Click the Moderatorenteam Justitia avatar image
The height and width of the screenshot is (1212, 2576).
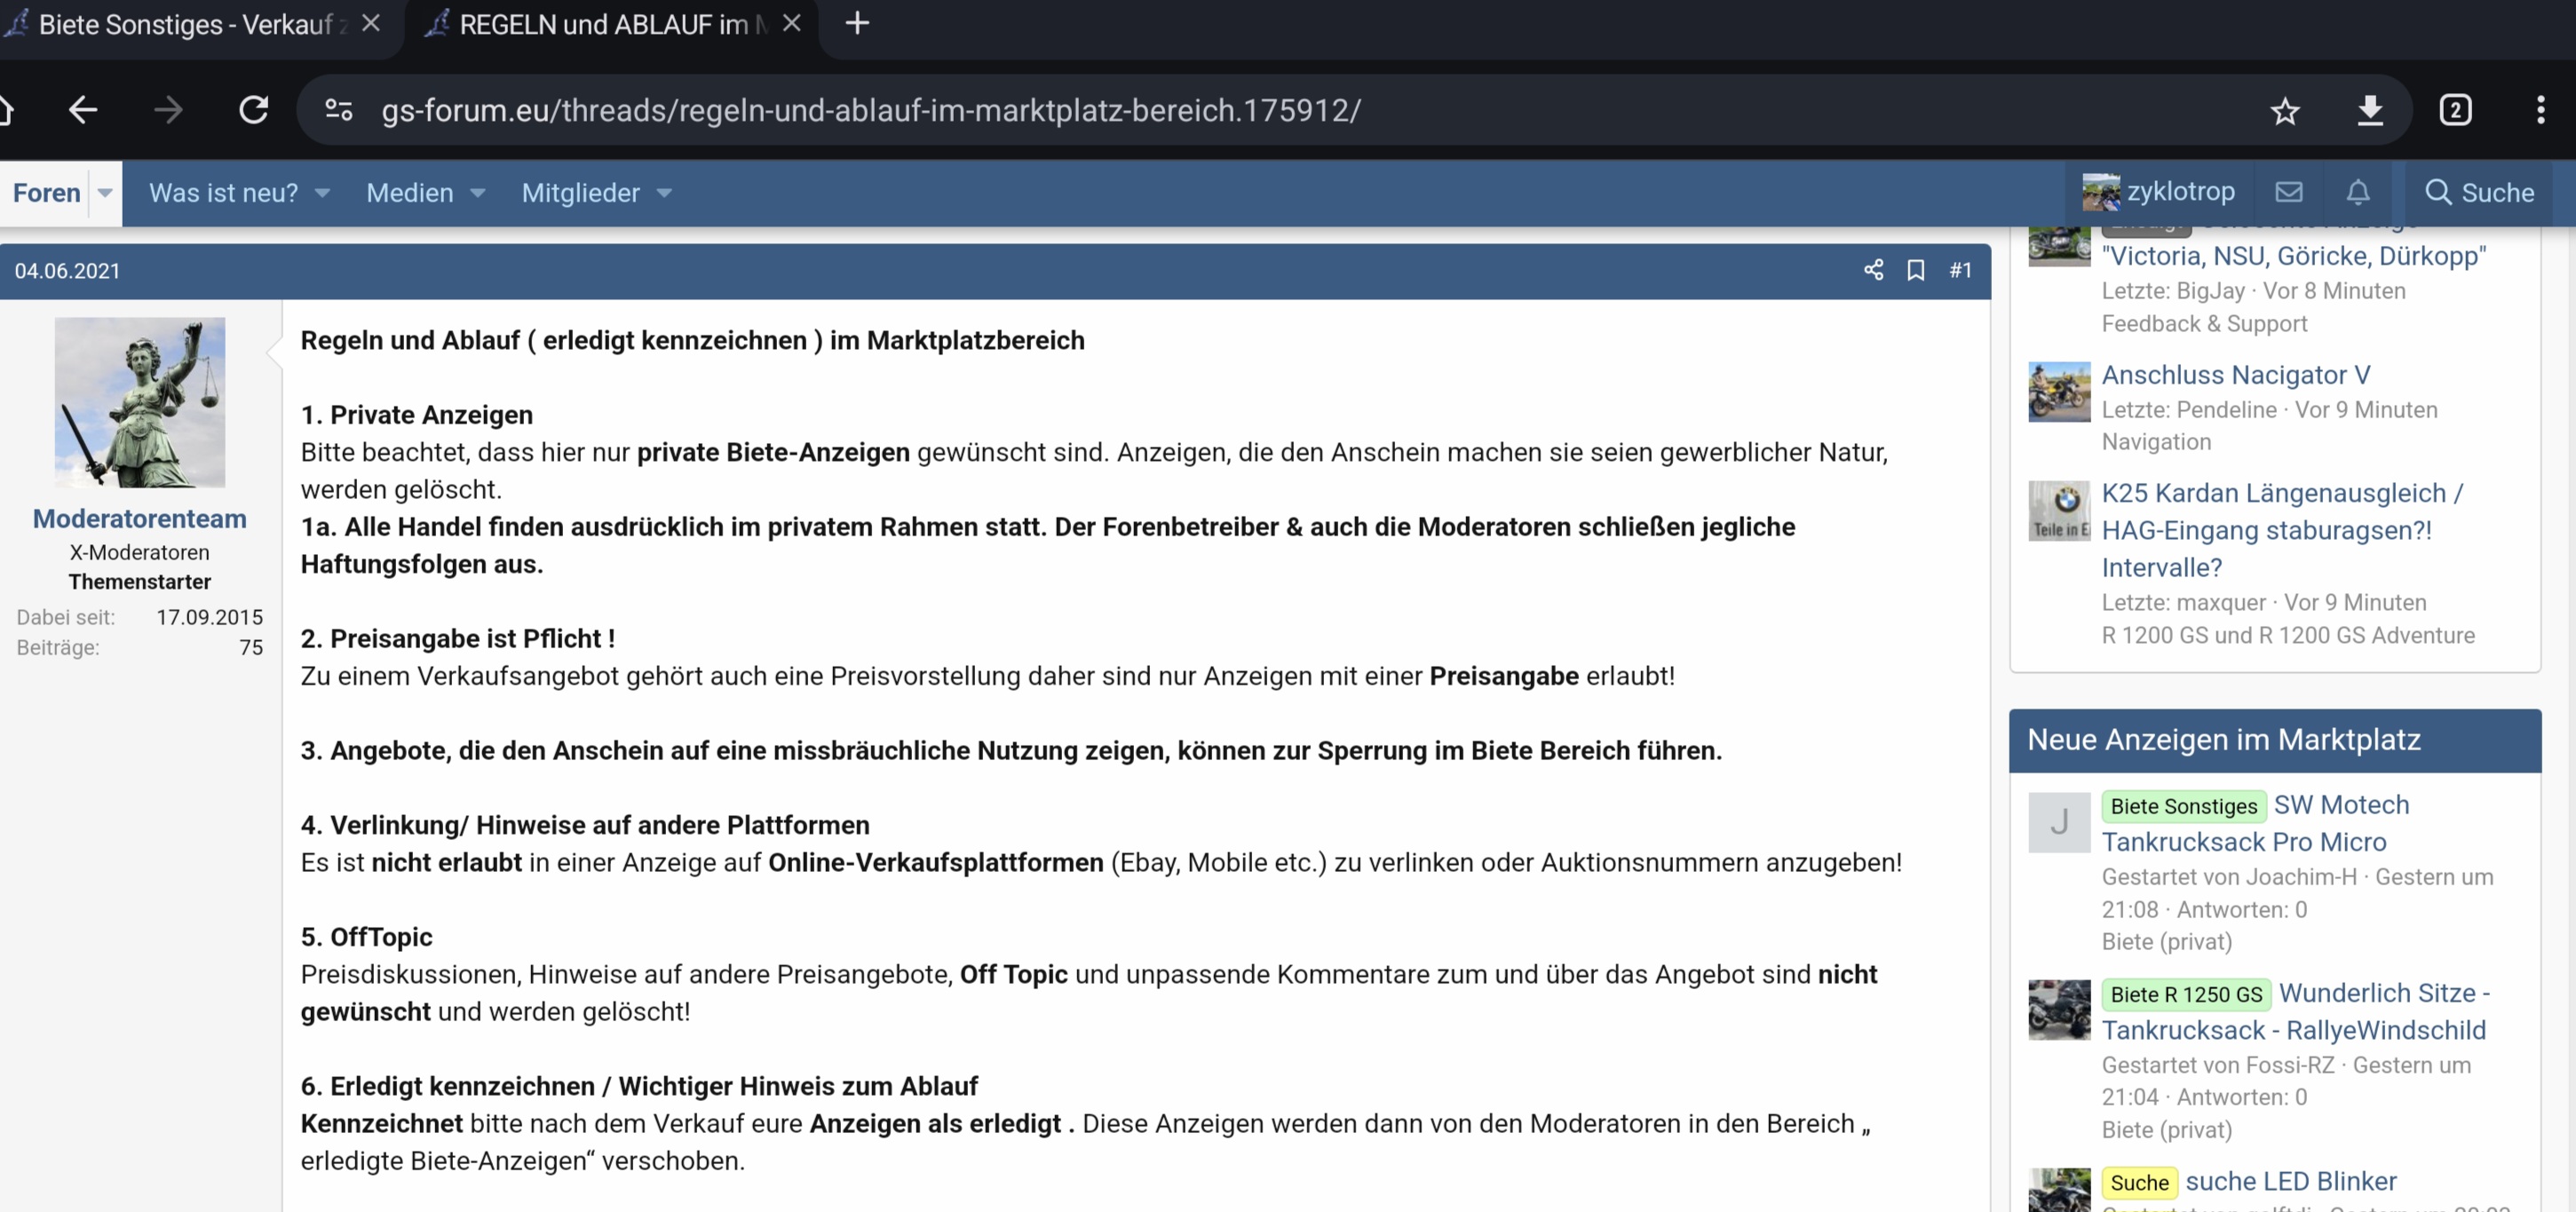click(139, 402)
